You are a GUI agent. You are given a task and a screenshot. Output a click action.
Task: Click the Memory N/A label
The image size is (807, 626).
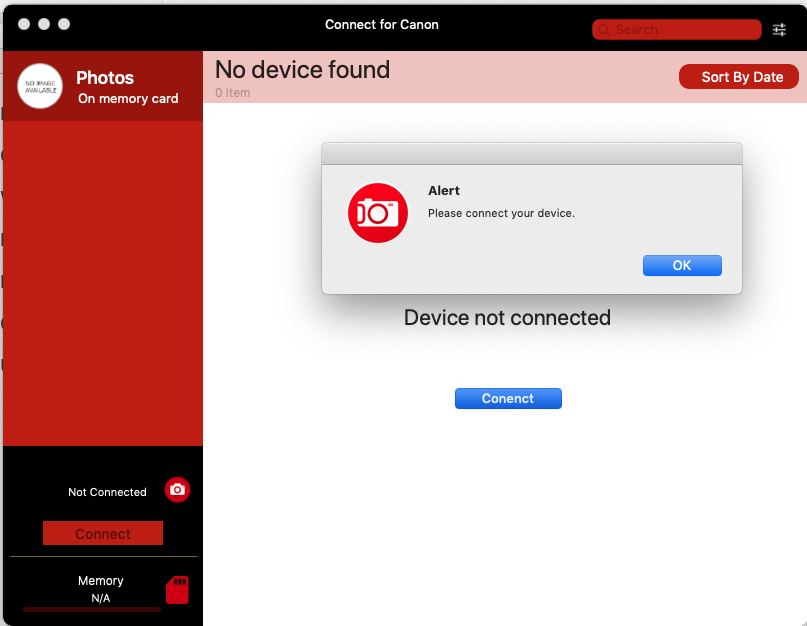point(101,589)
